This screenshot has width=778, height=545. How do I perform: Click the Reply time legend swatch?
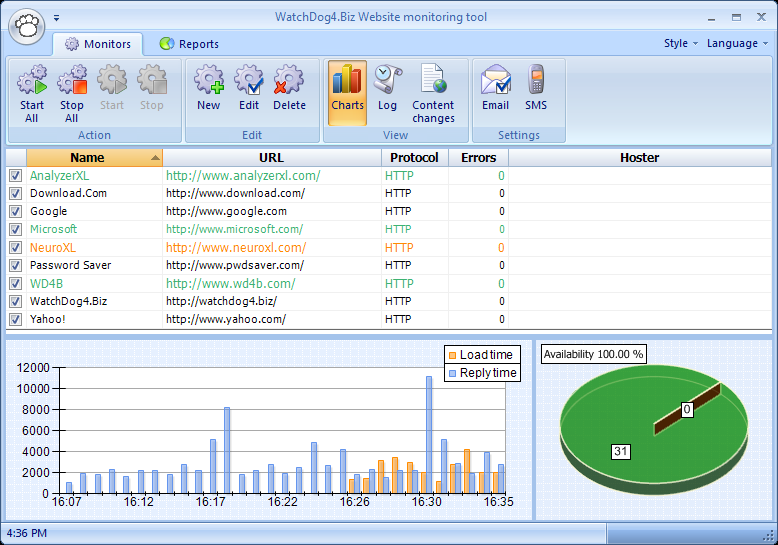click(452, 373)
